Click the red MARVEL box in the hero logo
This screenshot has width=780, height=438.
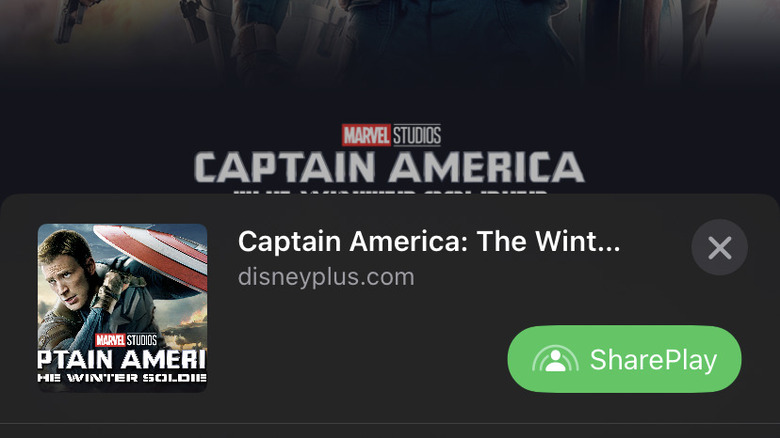[x=366, y=135]
